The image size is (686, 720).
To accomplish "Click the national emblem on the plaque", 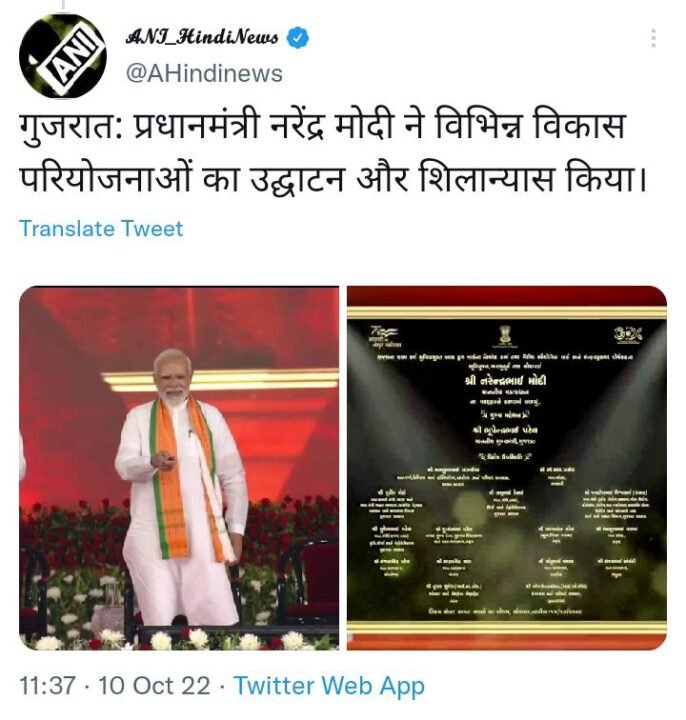I will (506, 336).
